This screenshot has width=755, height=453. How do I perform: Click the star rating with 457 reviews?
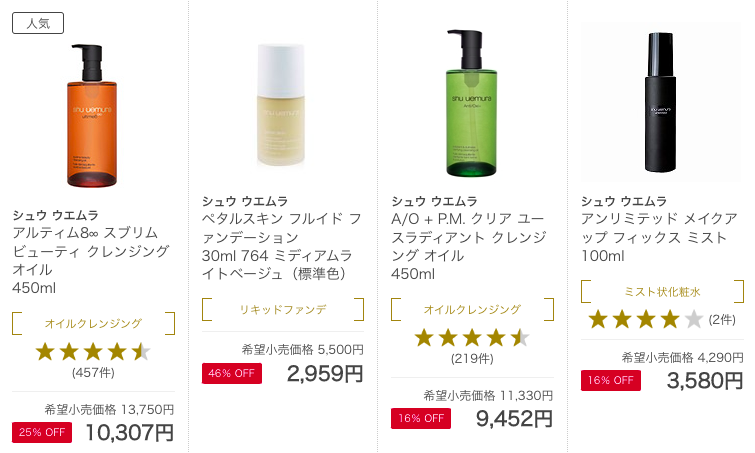click(93, 352)
